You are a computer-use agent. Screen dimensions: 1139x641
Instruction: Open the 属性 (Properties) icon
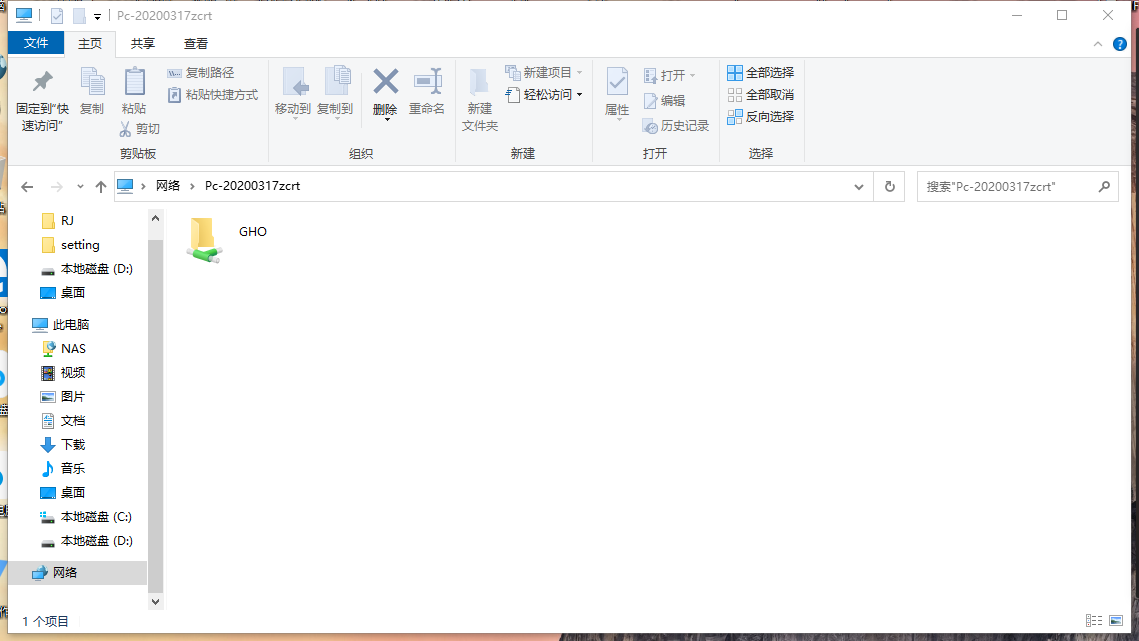coord(616,95)
